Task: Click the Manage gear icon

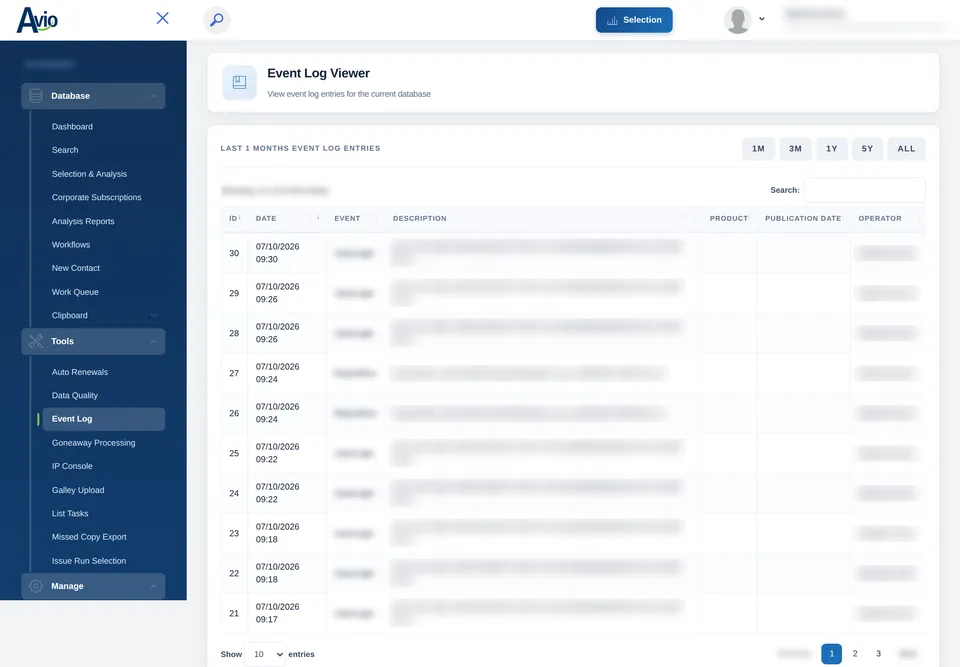Action: coord(36,586)
